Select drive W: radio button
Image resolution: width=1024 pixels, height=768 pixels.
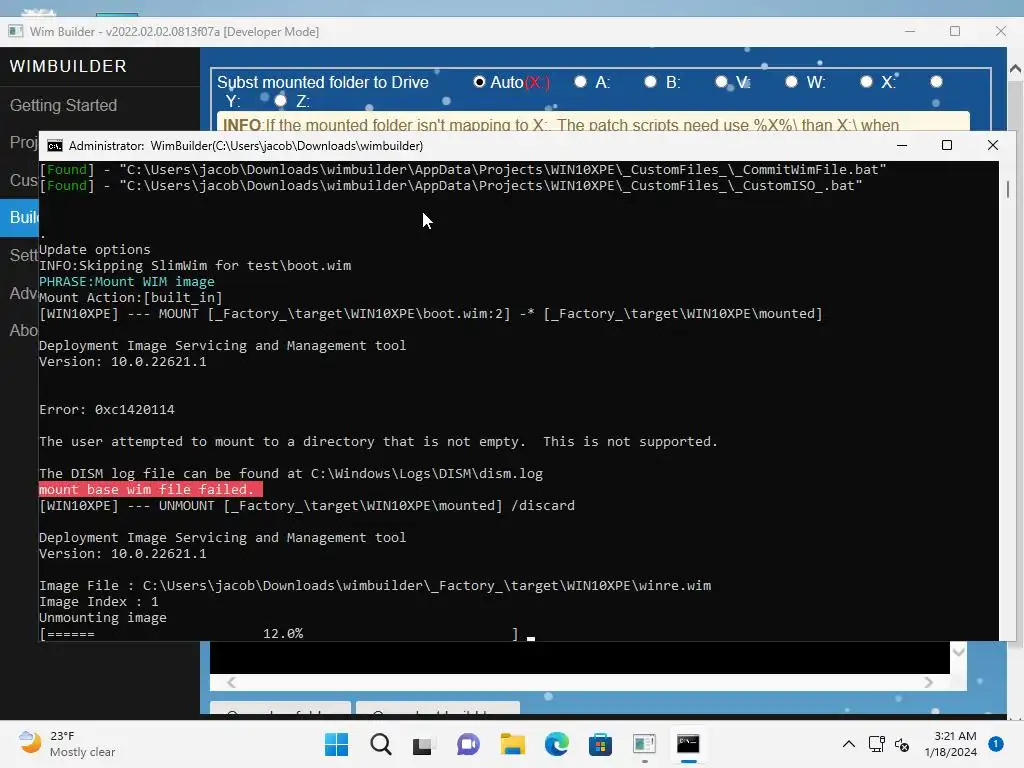pos(792,82)
